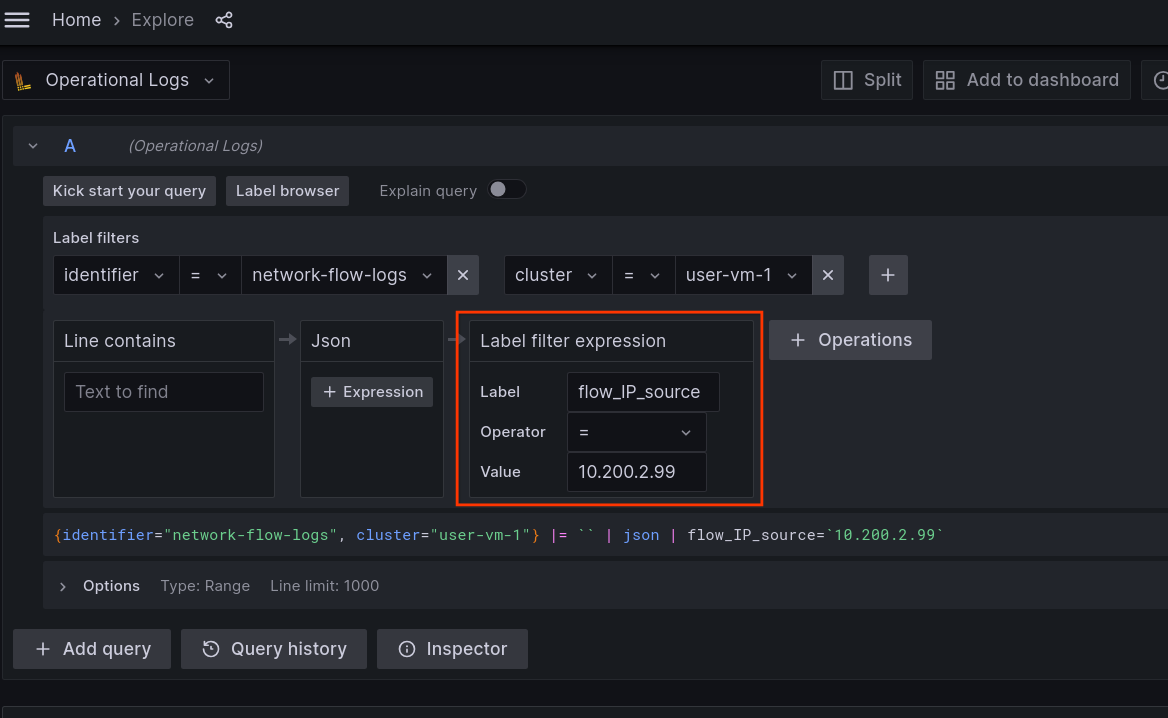The height and width of the screenshot is (718, 1168).
Task: Click the Text to find input field
Action: (x=163, y=391)
